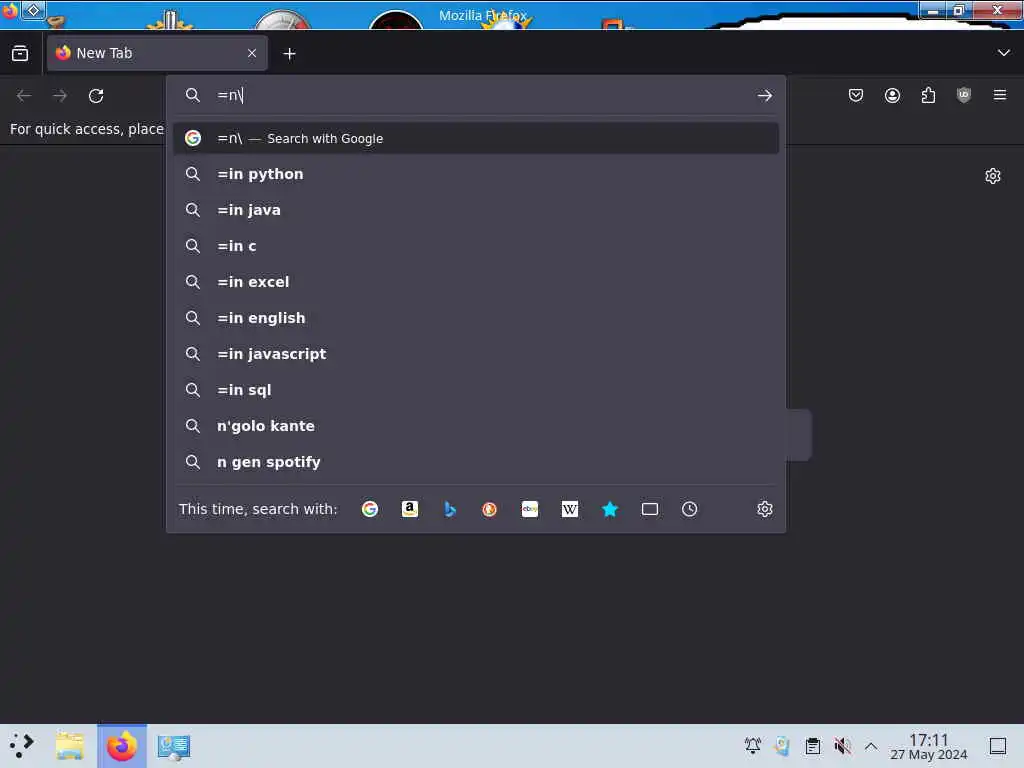Image resolution: width=1024 pixels, height=768 pixels.
Task: Choose suggestion '=in excel'
Action: pyautogui.click(x=476, y=282)
